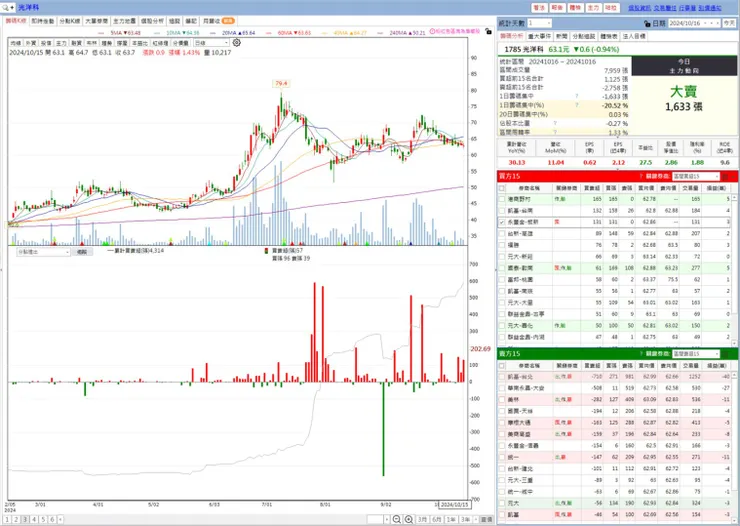
Task: Switch to the 即時走勢 tab
Action: pos(43,21)
